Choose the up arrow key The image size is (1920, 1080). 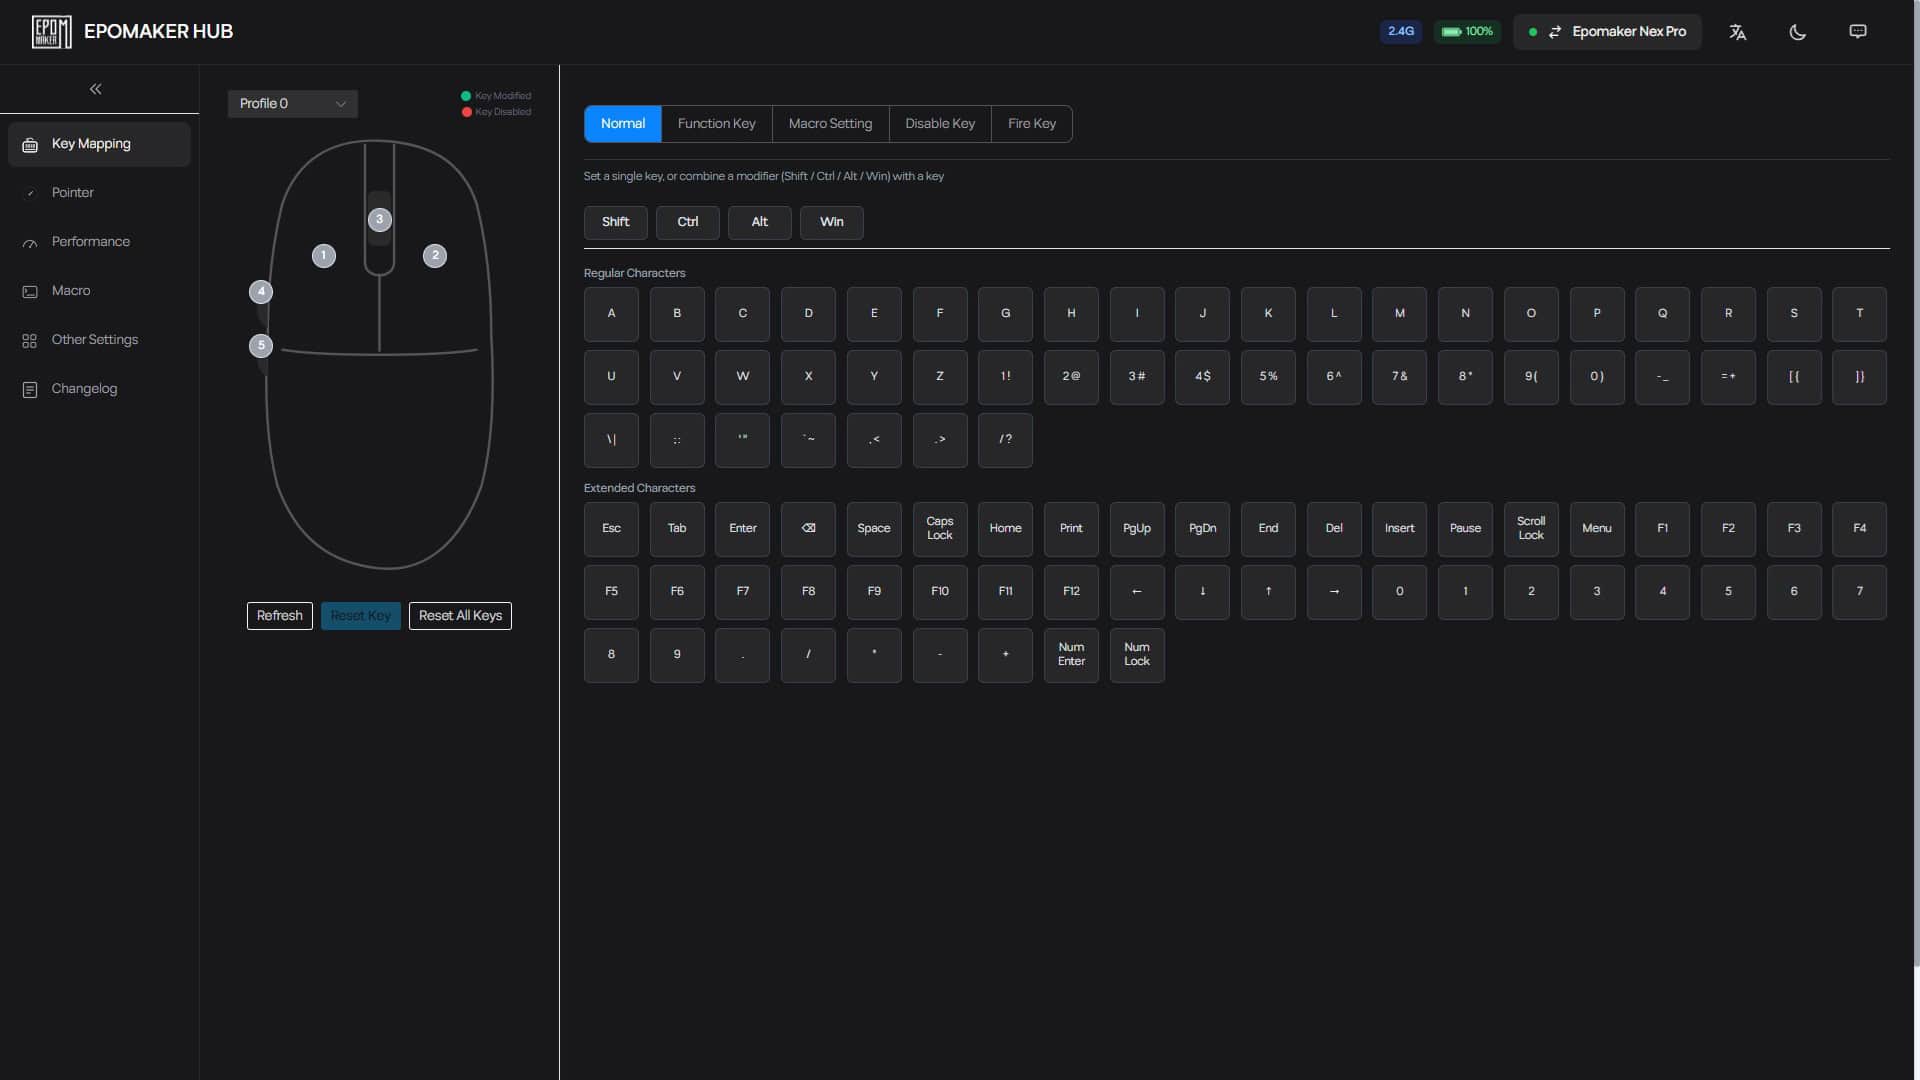point(1268,592)
